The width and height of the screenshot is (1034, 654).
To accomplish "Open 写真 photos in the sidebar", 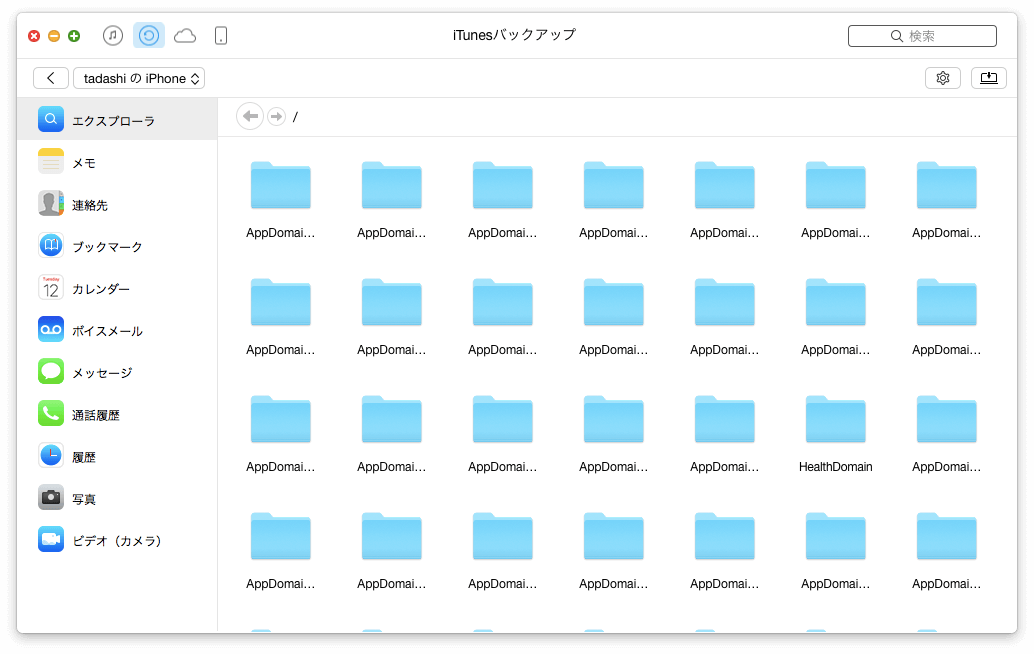I will [117, 499].
